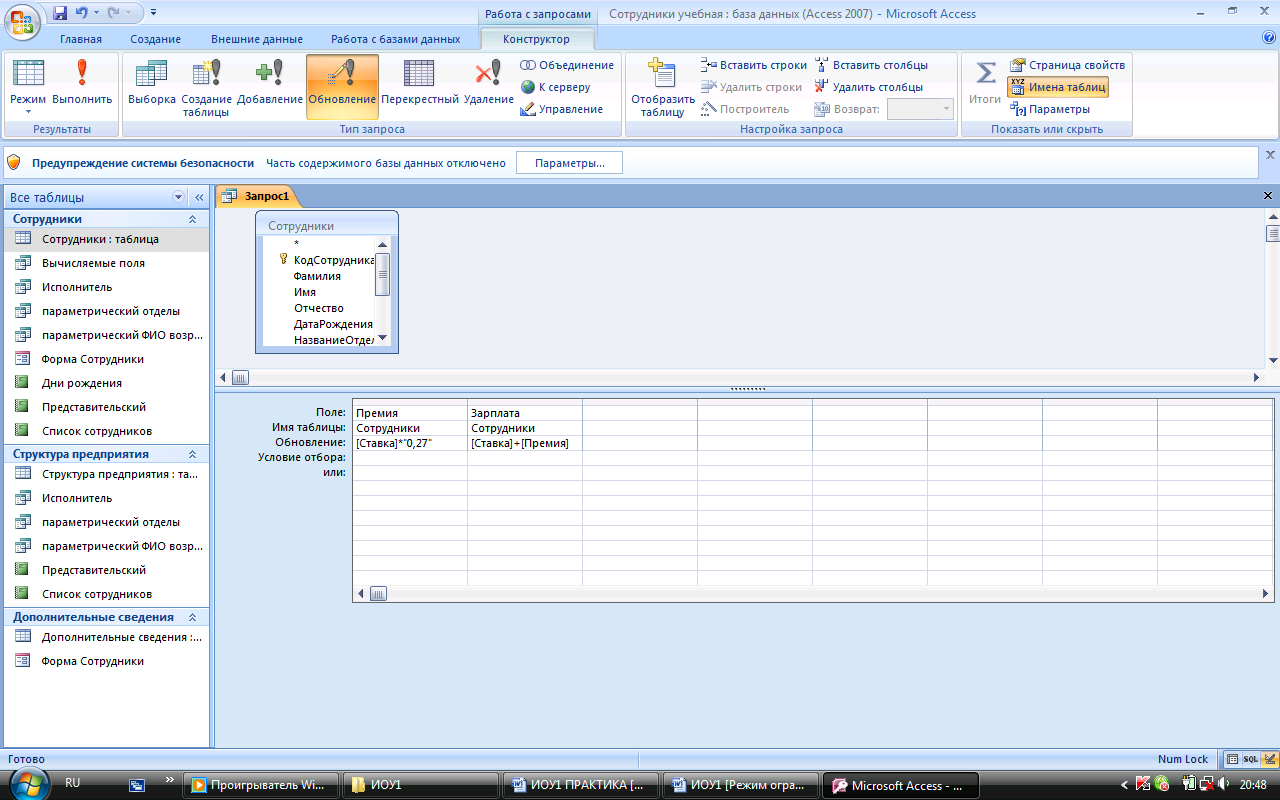Click К серверу pass-through query
Viewport: 1280px width, 800px height.
(555, 87)
